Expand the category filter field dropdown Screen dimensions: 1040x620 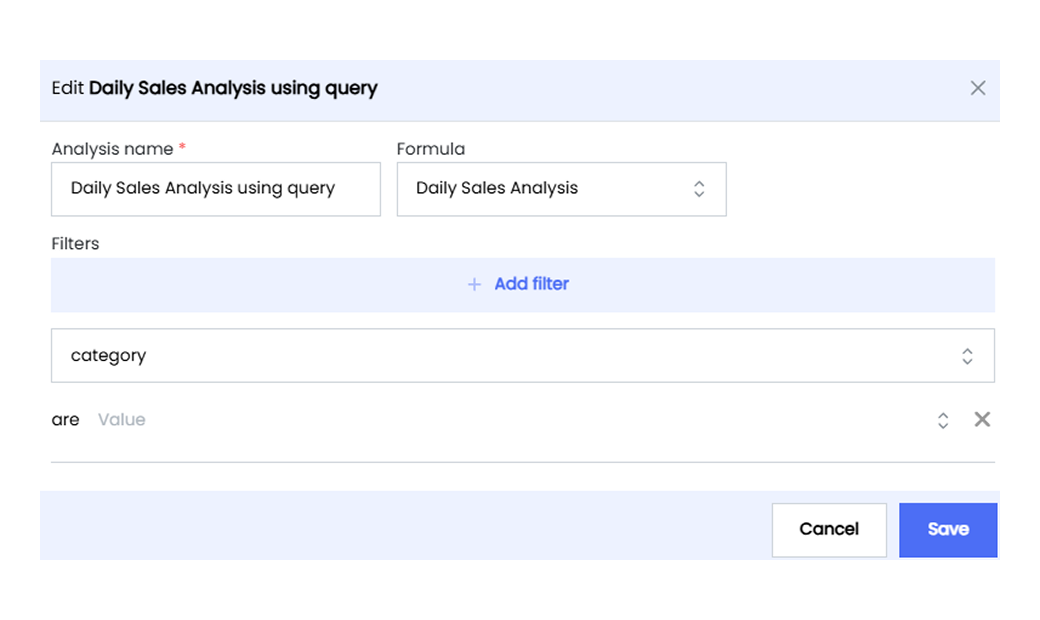pos(523,355)
